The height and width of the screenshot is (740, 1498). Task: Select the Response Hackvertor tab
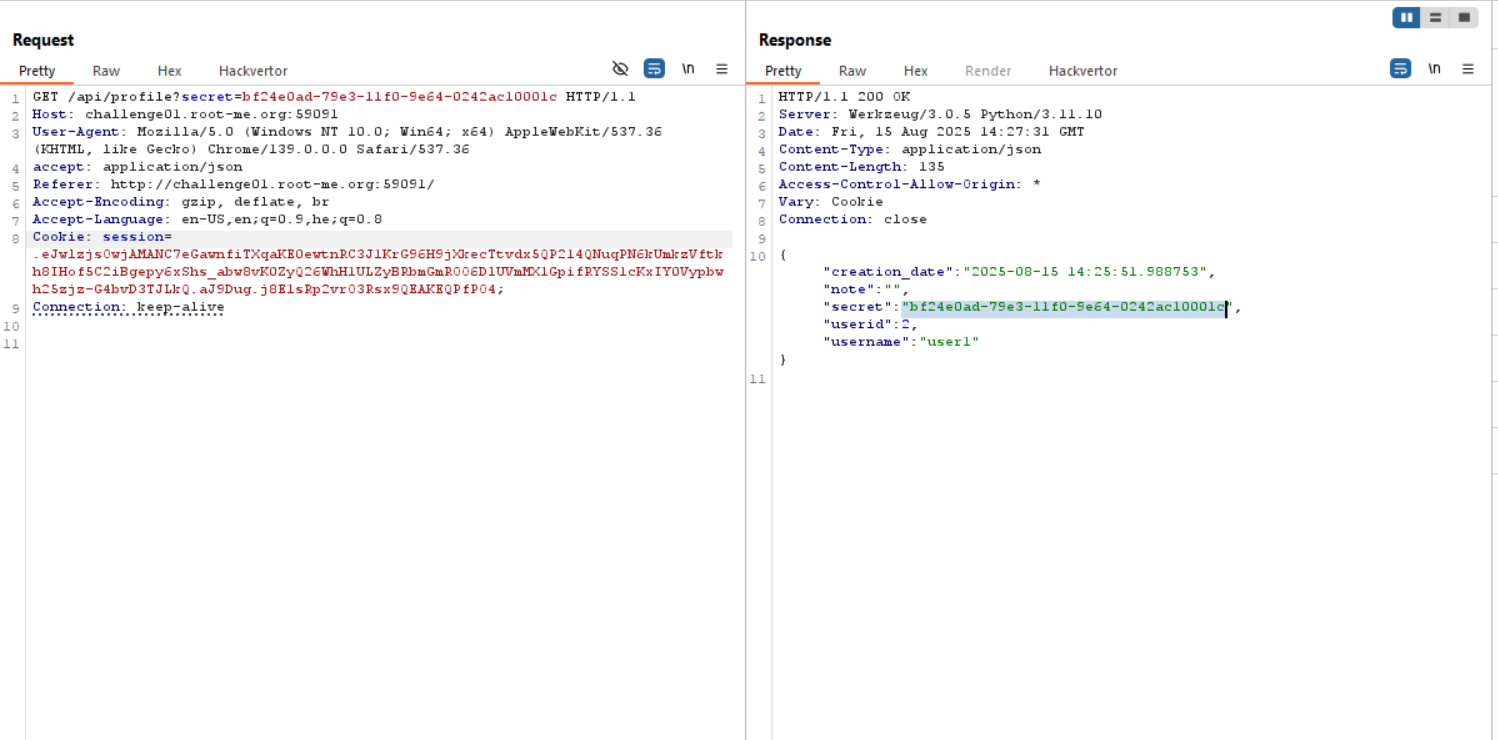(x=1083, y=71)
